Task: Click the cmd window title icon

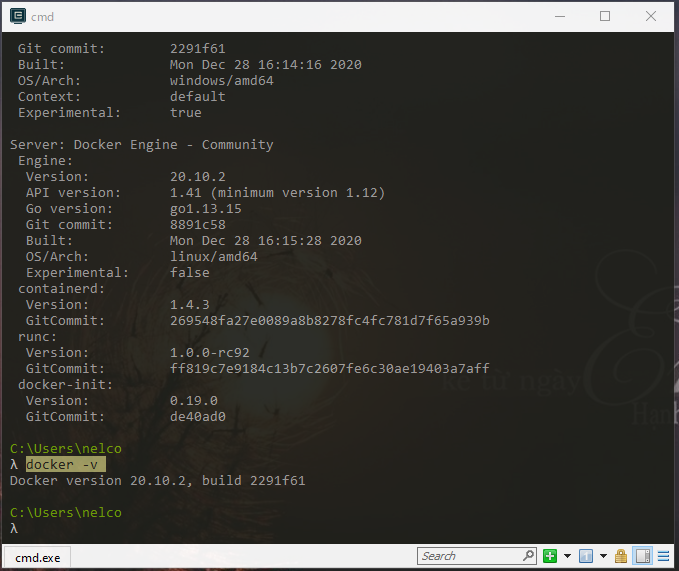Action: click(18, 16)
